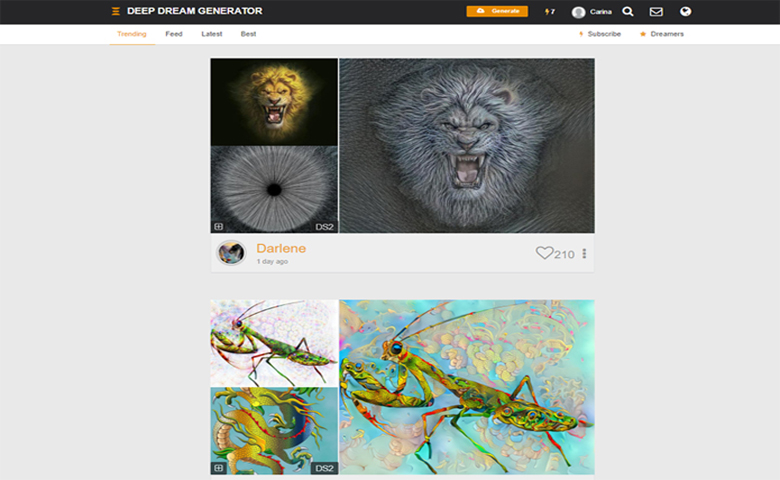Open the globe notifications icon
Image resolution: width=780 pixels, height=480 pixels.
coord(685,11)
